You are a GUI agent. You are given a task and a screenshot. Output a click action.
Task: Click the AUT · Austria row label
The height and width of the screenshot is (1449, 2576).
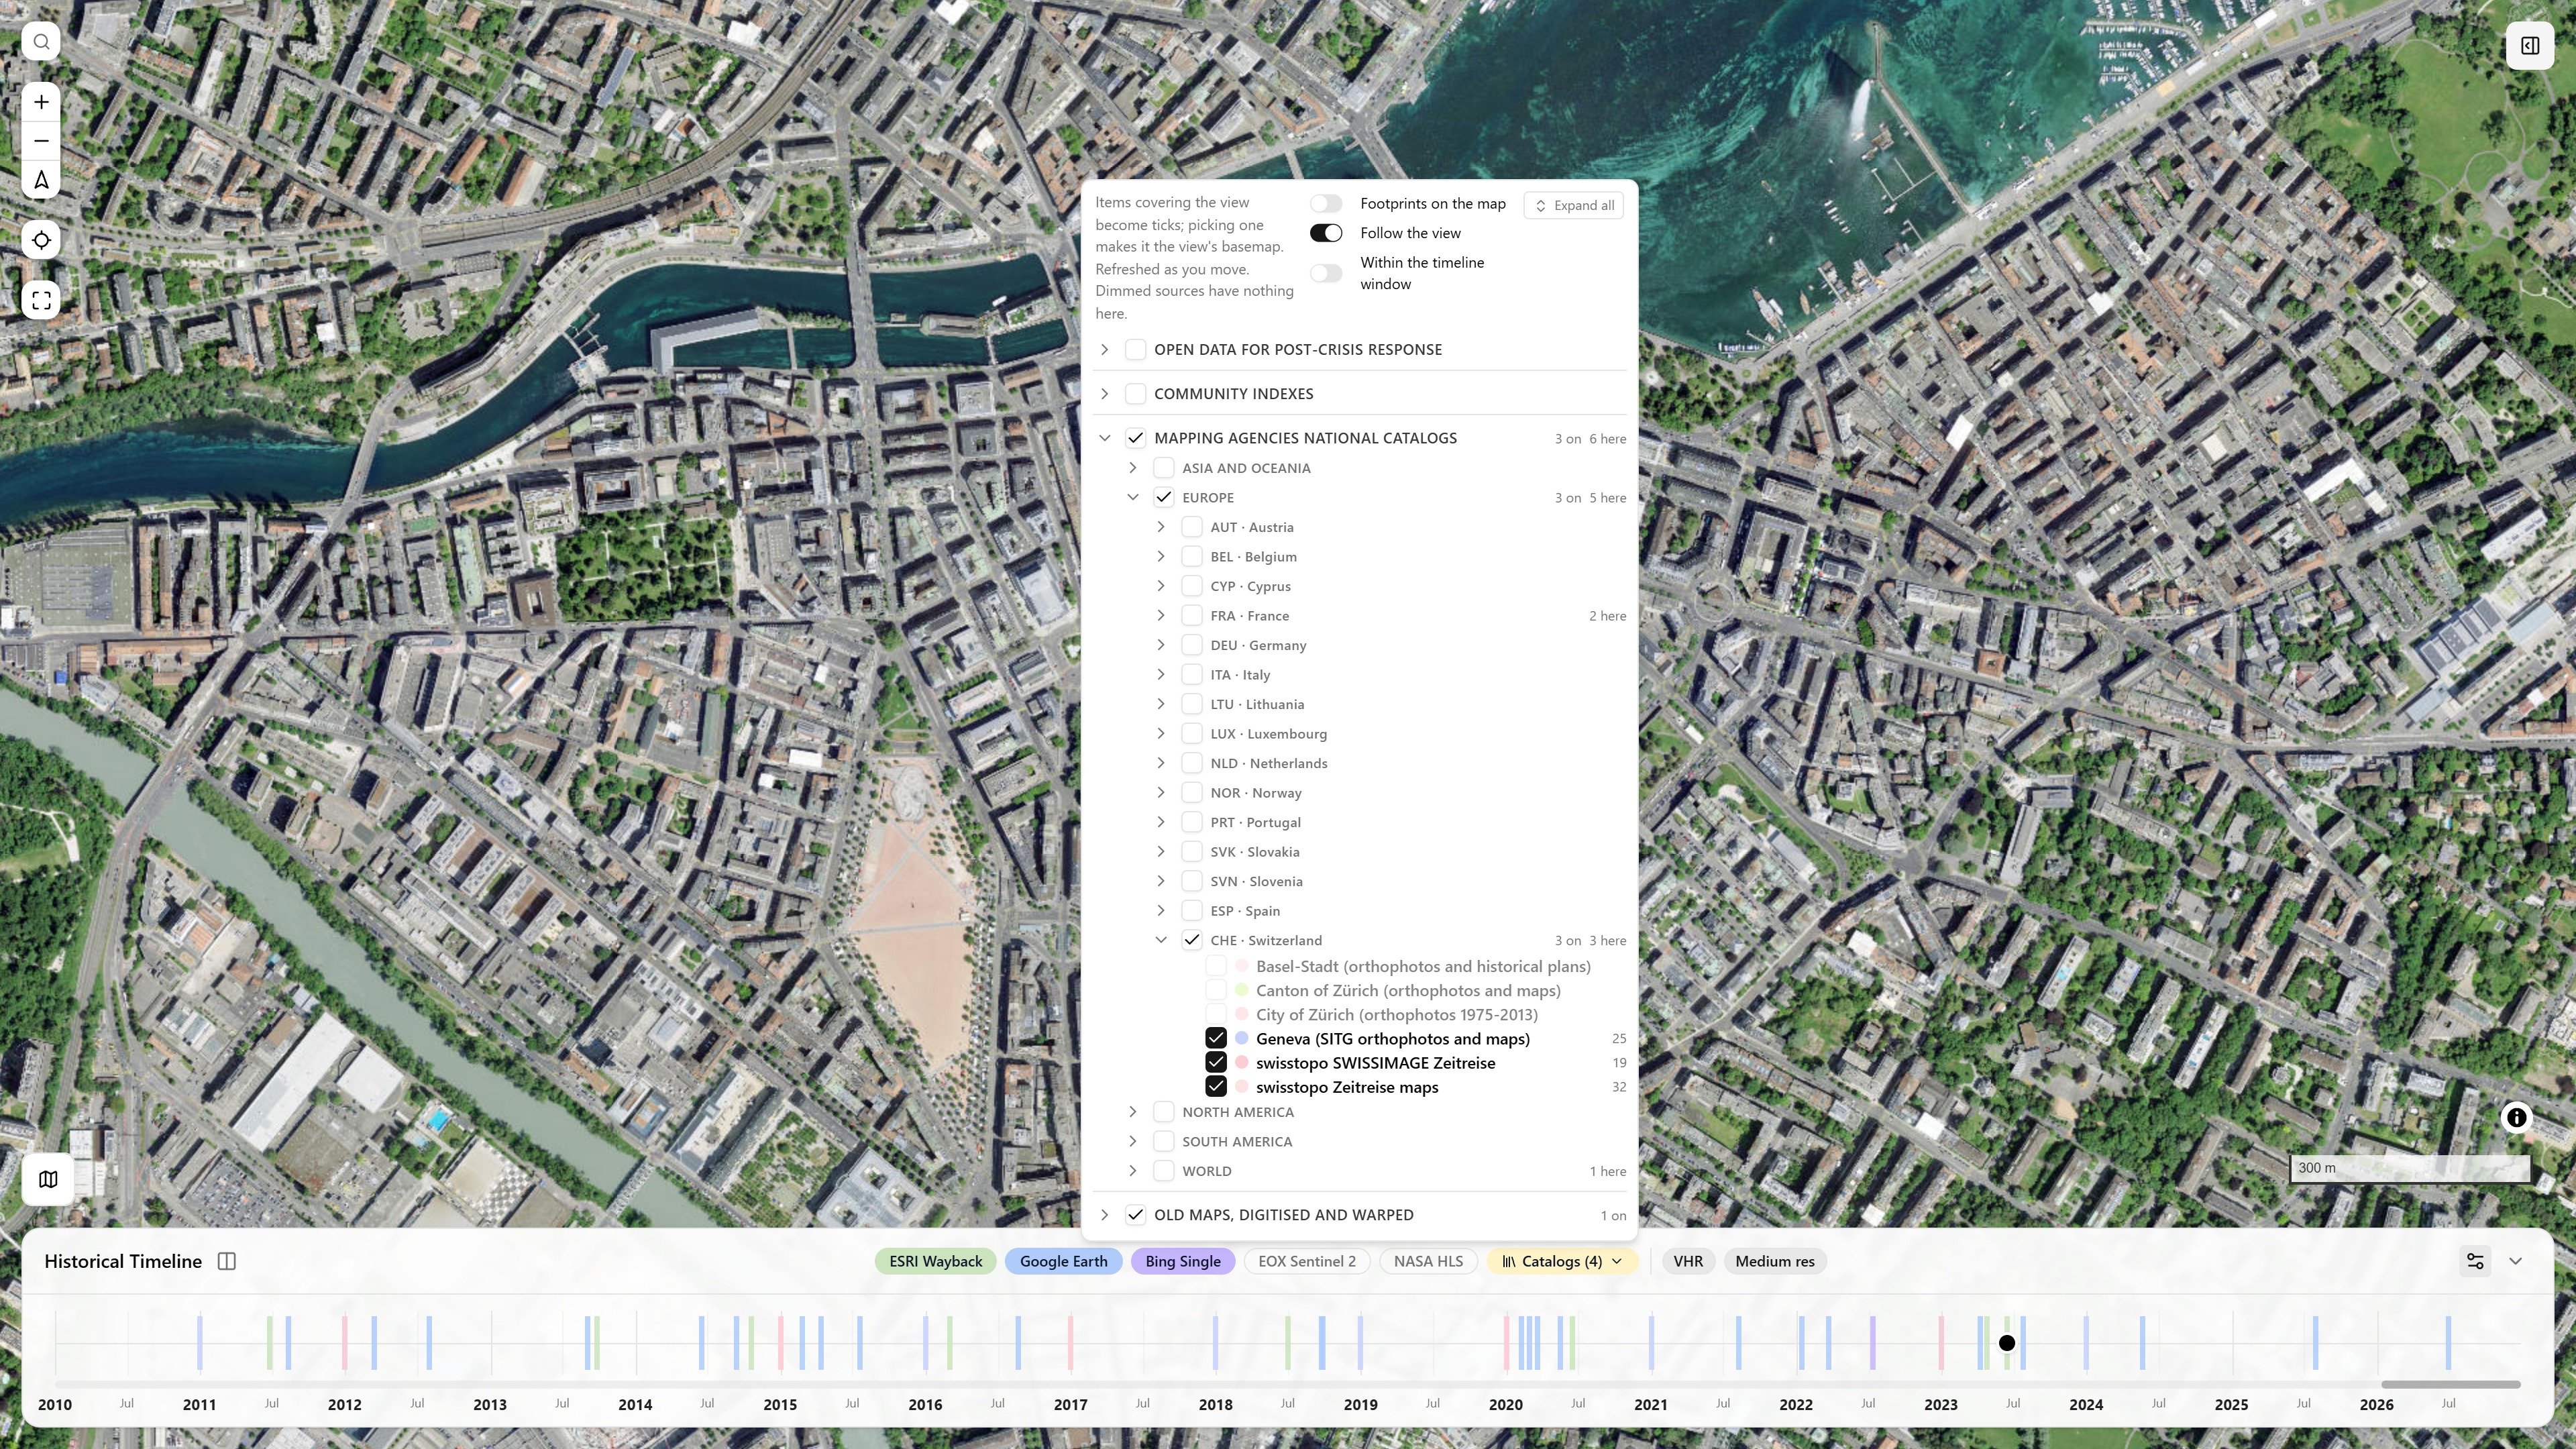pyautogui.click(x=1252, y=527)
